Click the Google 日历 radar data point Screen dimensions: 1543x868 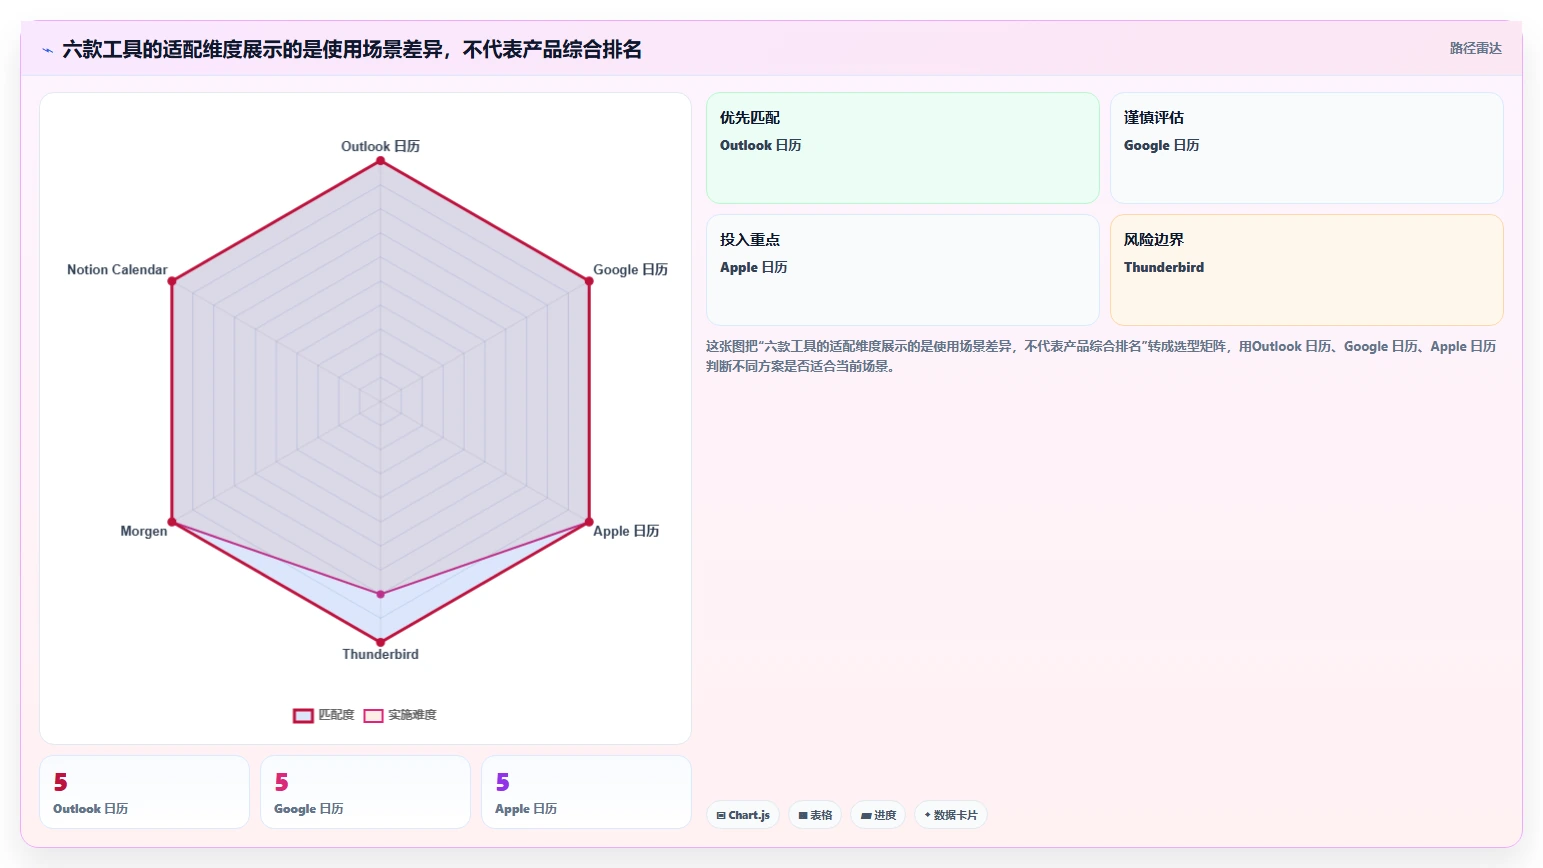pos(589,281)
